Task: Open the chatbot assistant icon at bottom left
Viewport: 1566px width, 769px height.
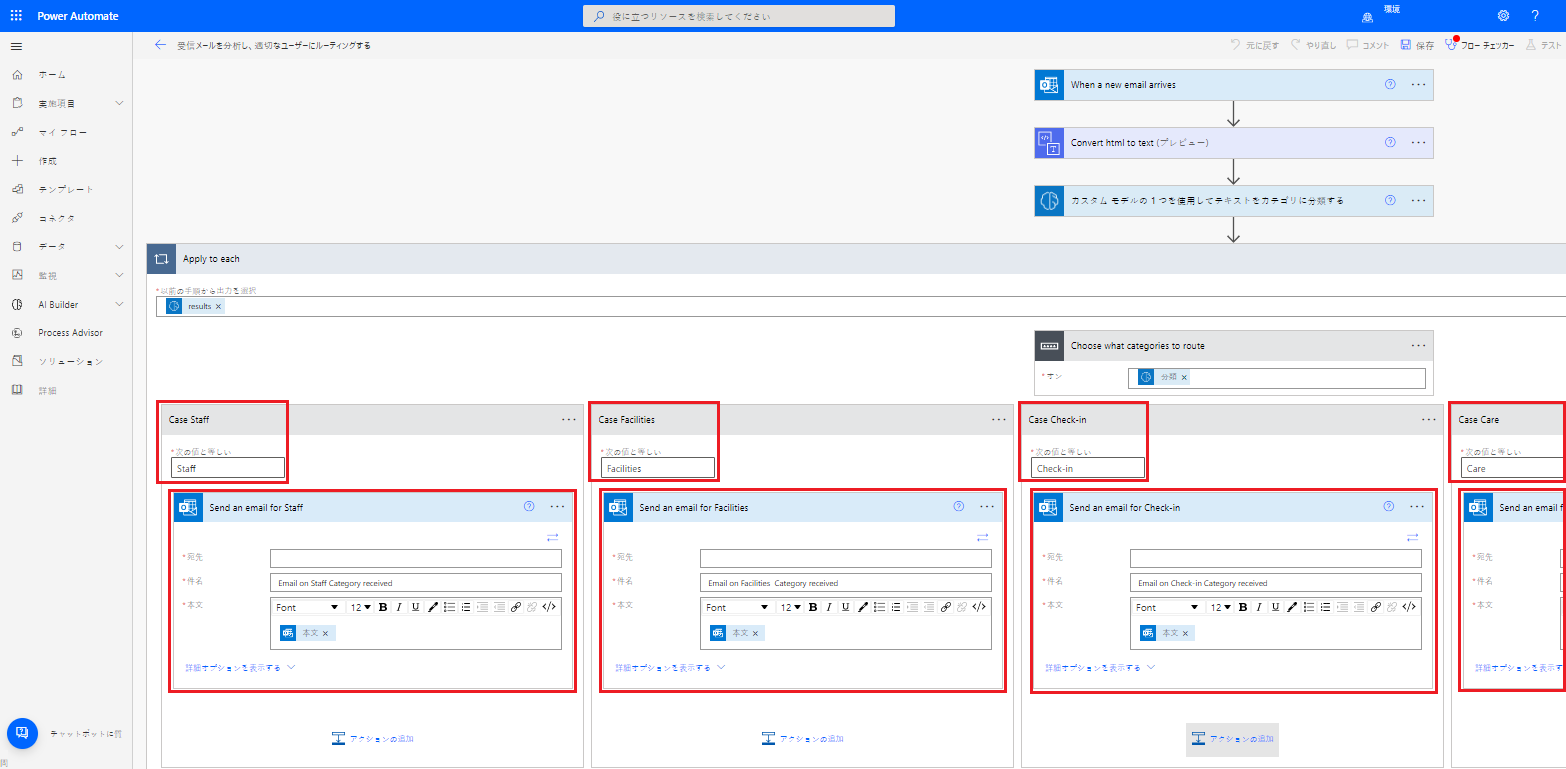Action: (21, 733)
